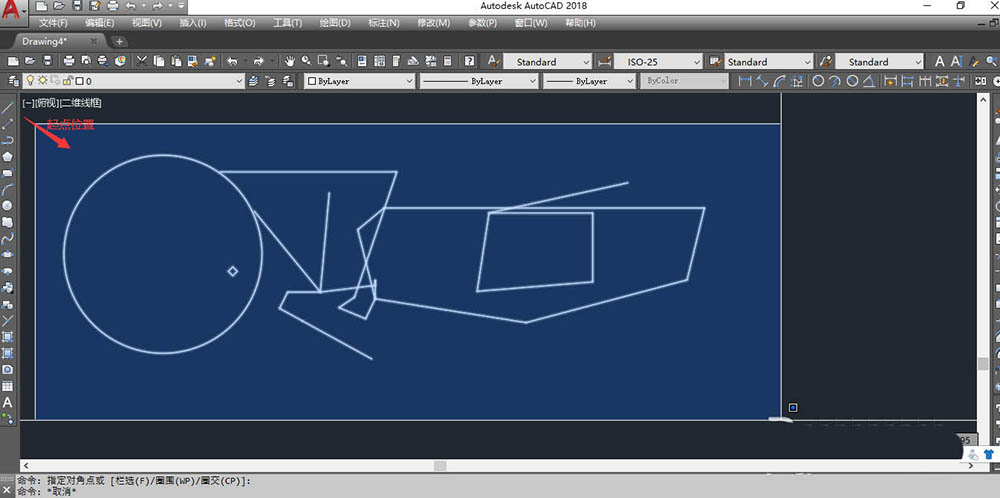Close the Drawing4* tab
The image size is (1000, 498).
[94, 41]
